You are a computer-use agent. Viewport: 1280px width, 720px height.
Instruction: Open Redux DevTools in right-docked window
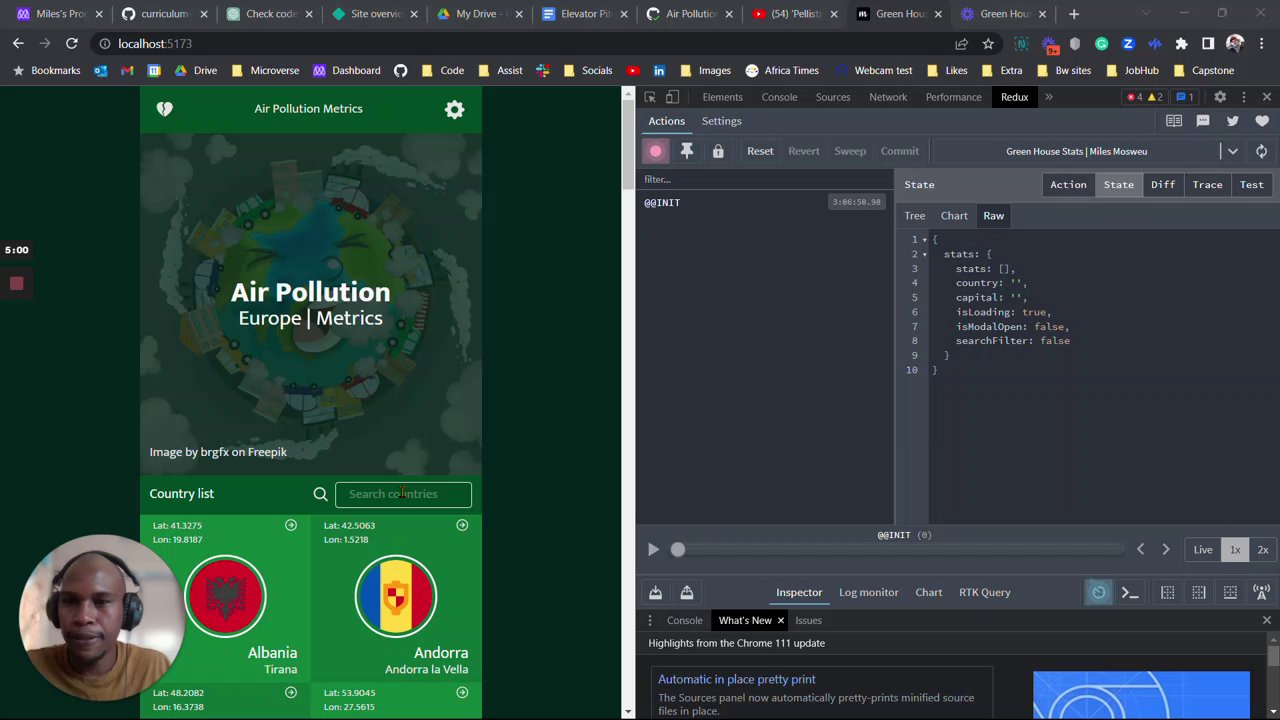point(1199,592)
